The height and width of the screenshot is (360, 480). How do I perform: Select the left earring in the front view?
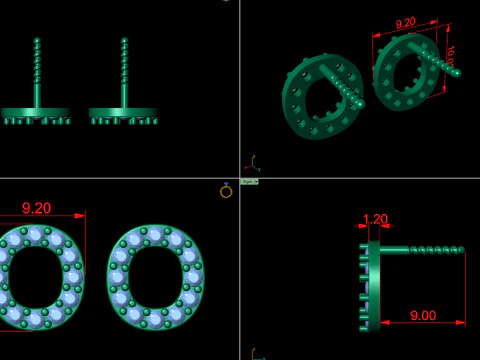point(36,82)
